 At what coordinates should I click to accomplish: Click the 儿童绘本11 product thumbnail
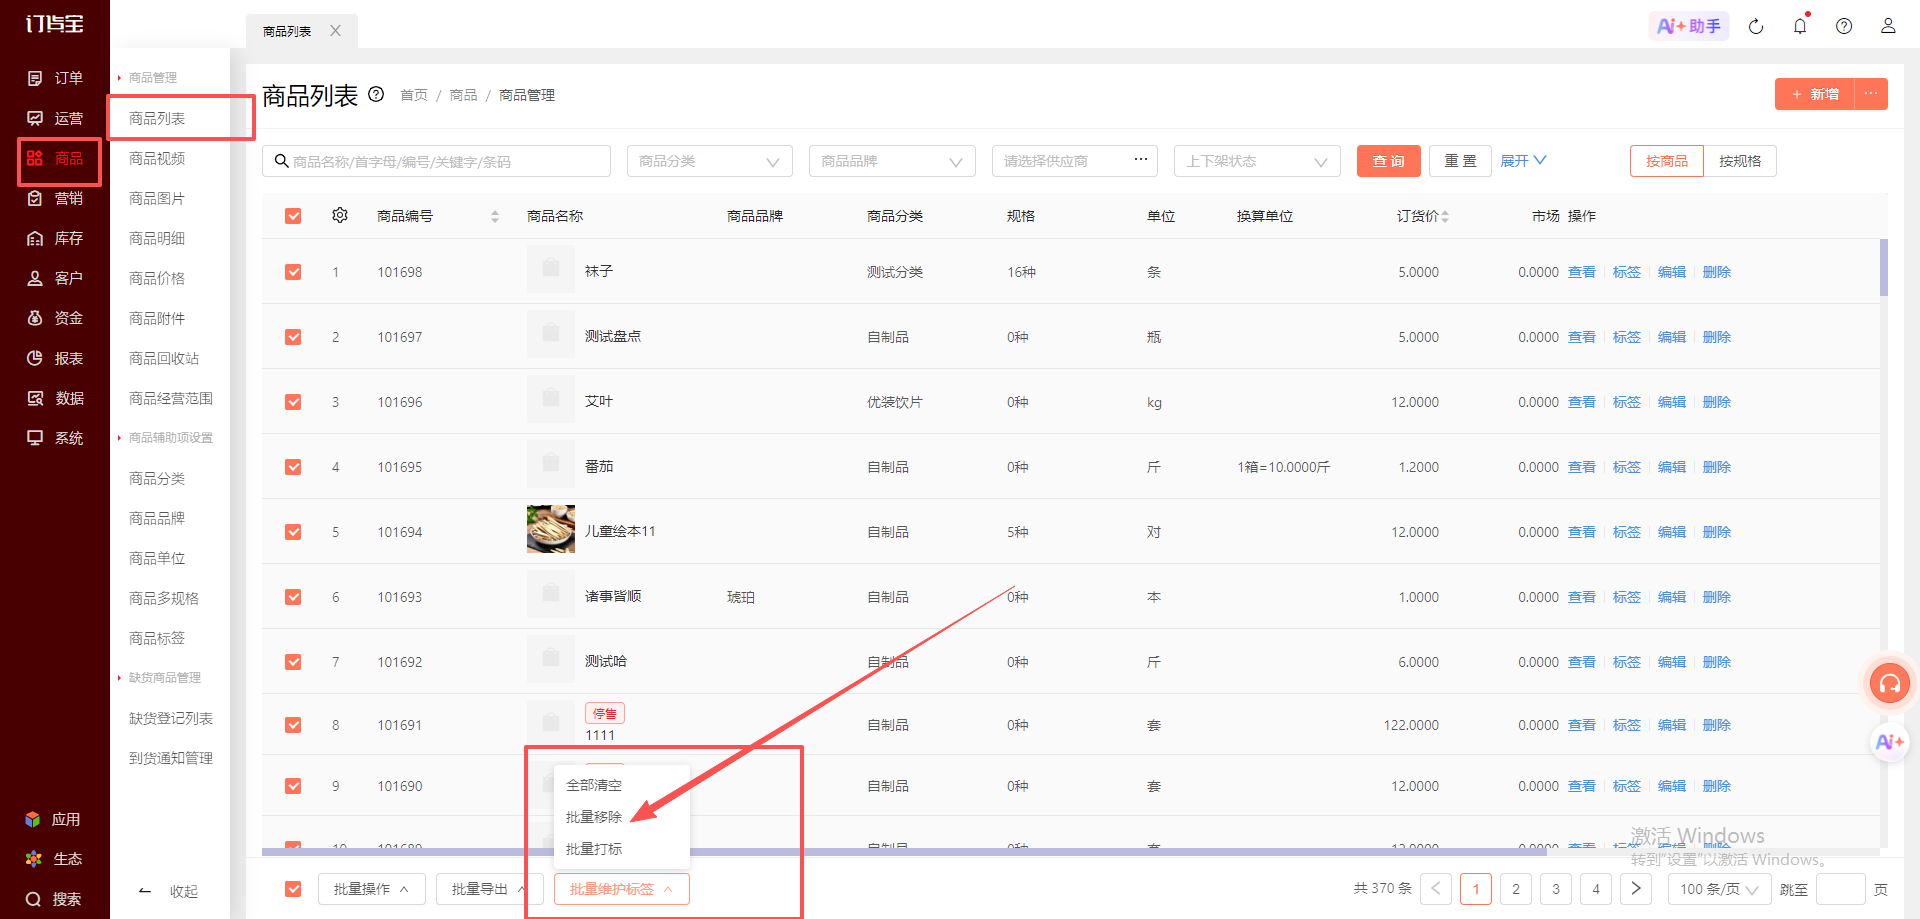[551, 529]
